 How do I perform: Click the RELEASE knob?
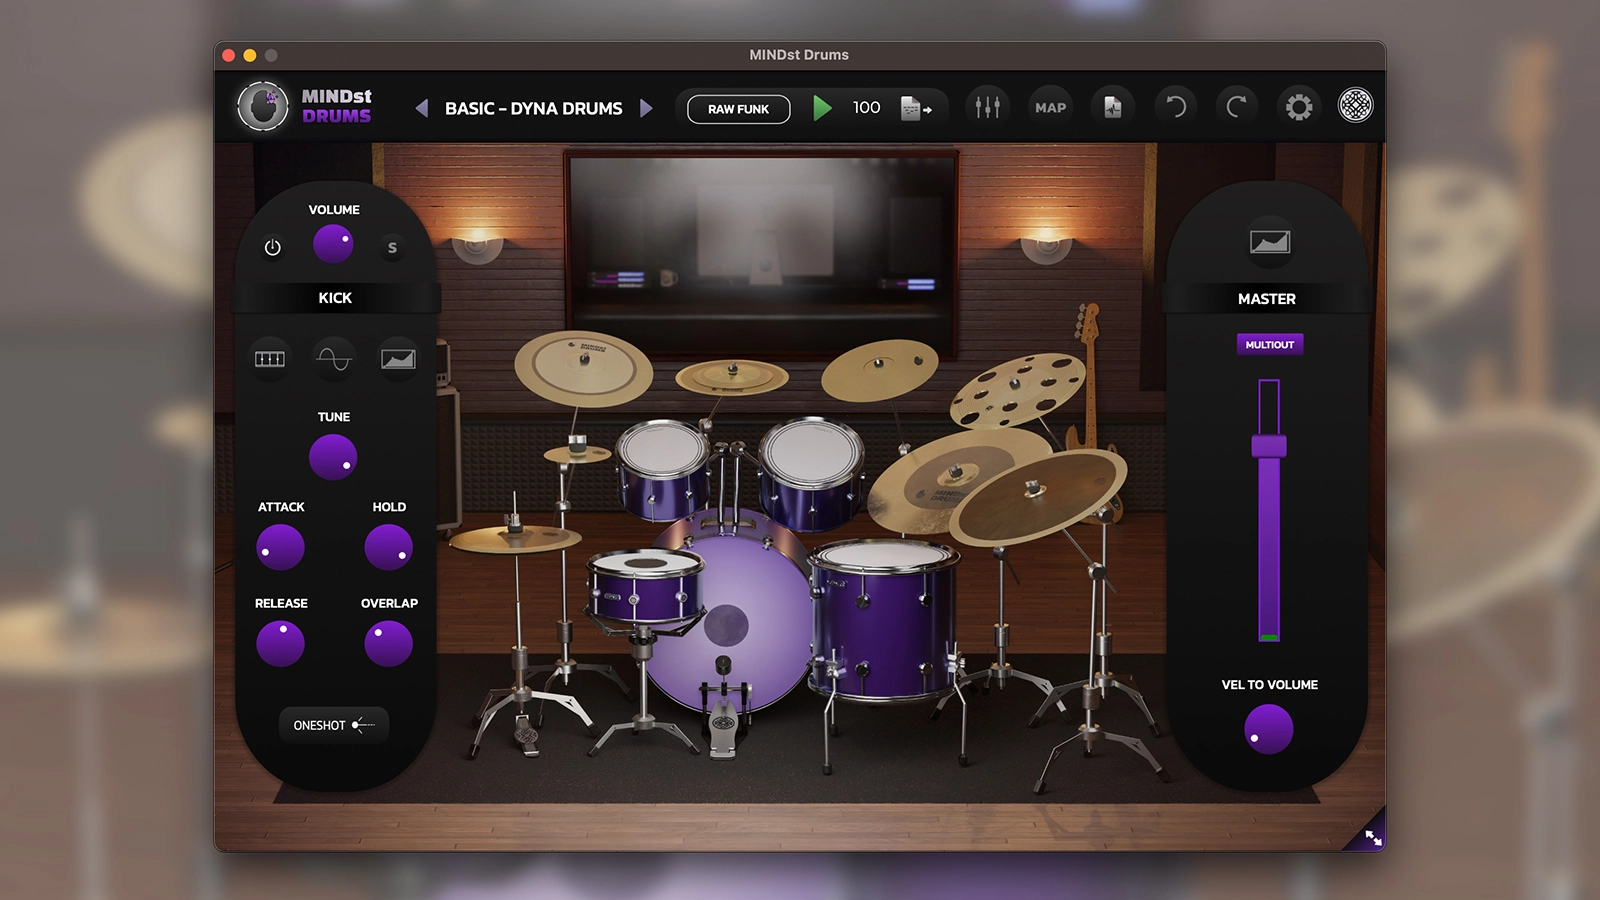(280, 643)
